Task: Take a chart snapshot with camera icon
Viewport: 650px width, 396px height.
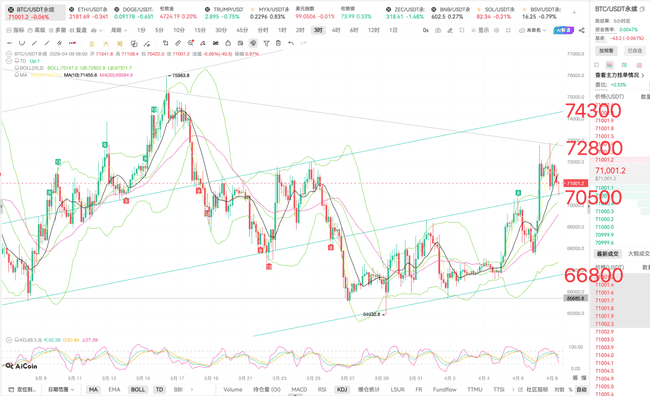Action: click(438, 30)
